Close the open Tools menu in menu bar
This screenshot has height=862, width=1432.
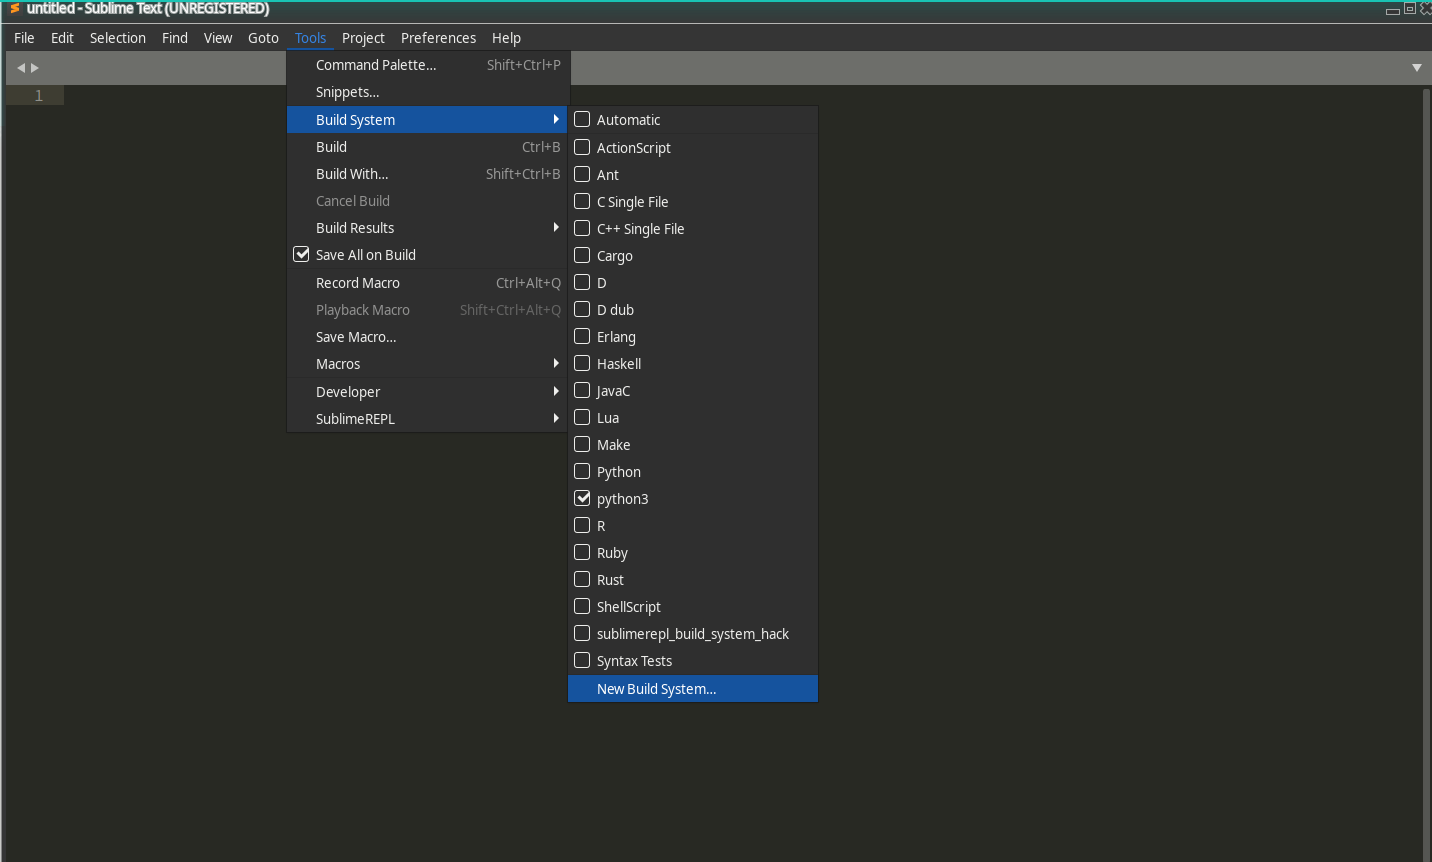point(310,38)
